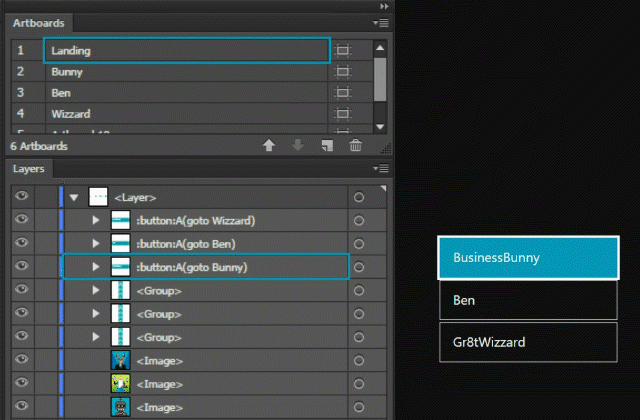Switch to the Layers panel tab
640x420 pixels.
point(28,169)
